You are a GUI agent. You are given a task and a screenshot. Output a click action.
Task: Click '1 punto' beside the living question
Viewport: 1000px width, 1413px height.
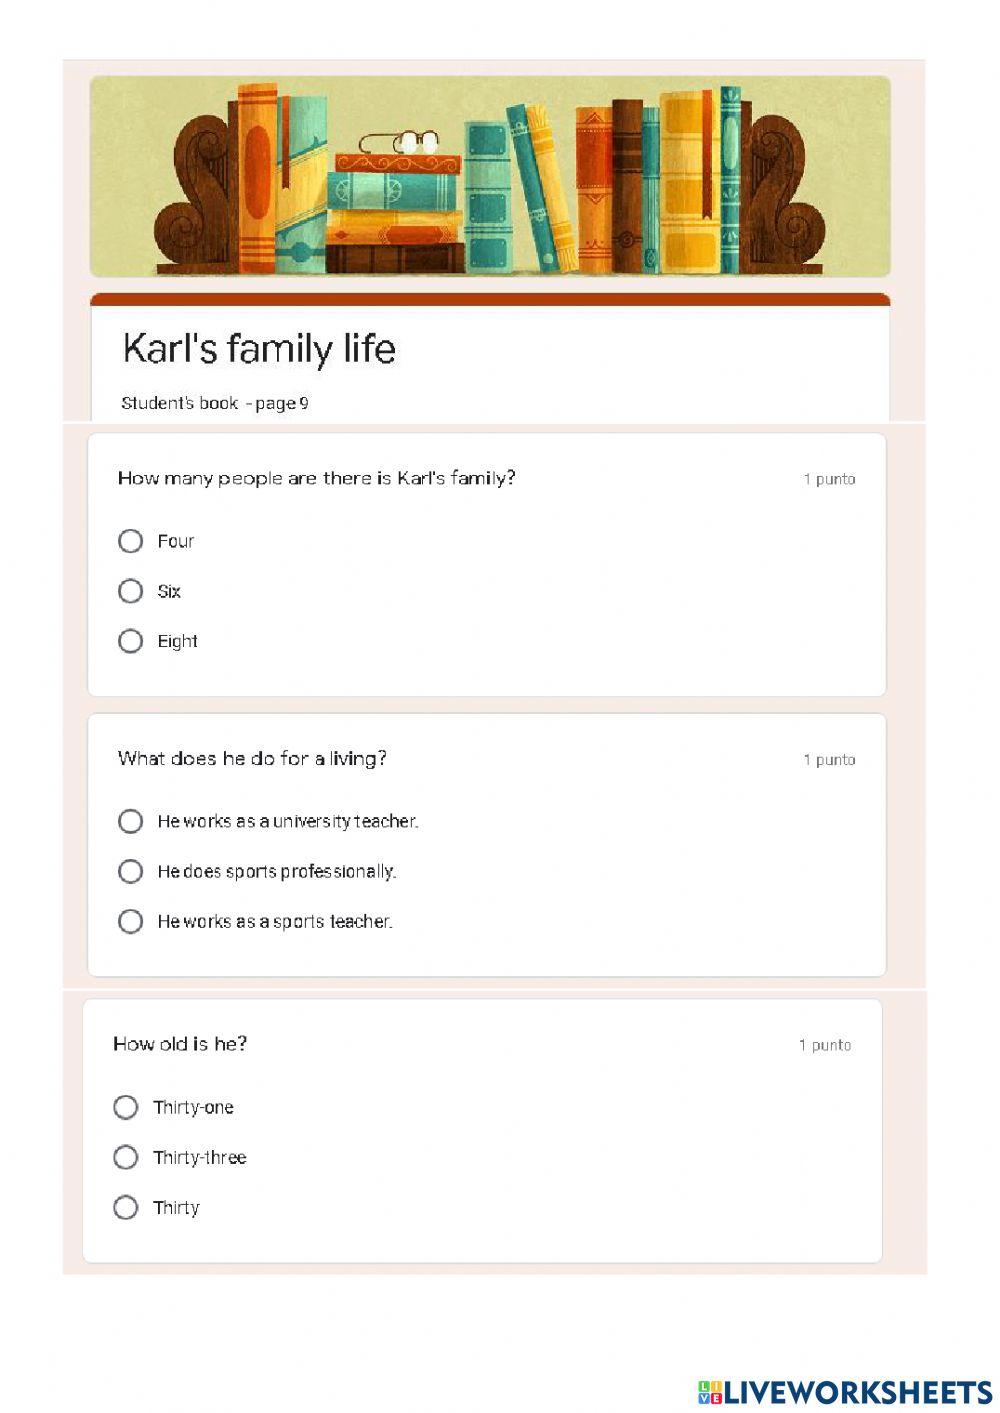pos(829,760)
